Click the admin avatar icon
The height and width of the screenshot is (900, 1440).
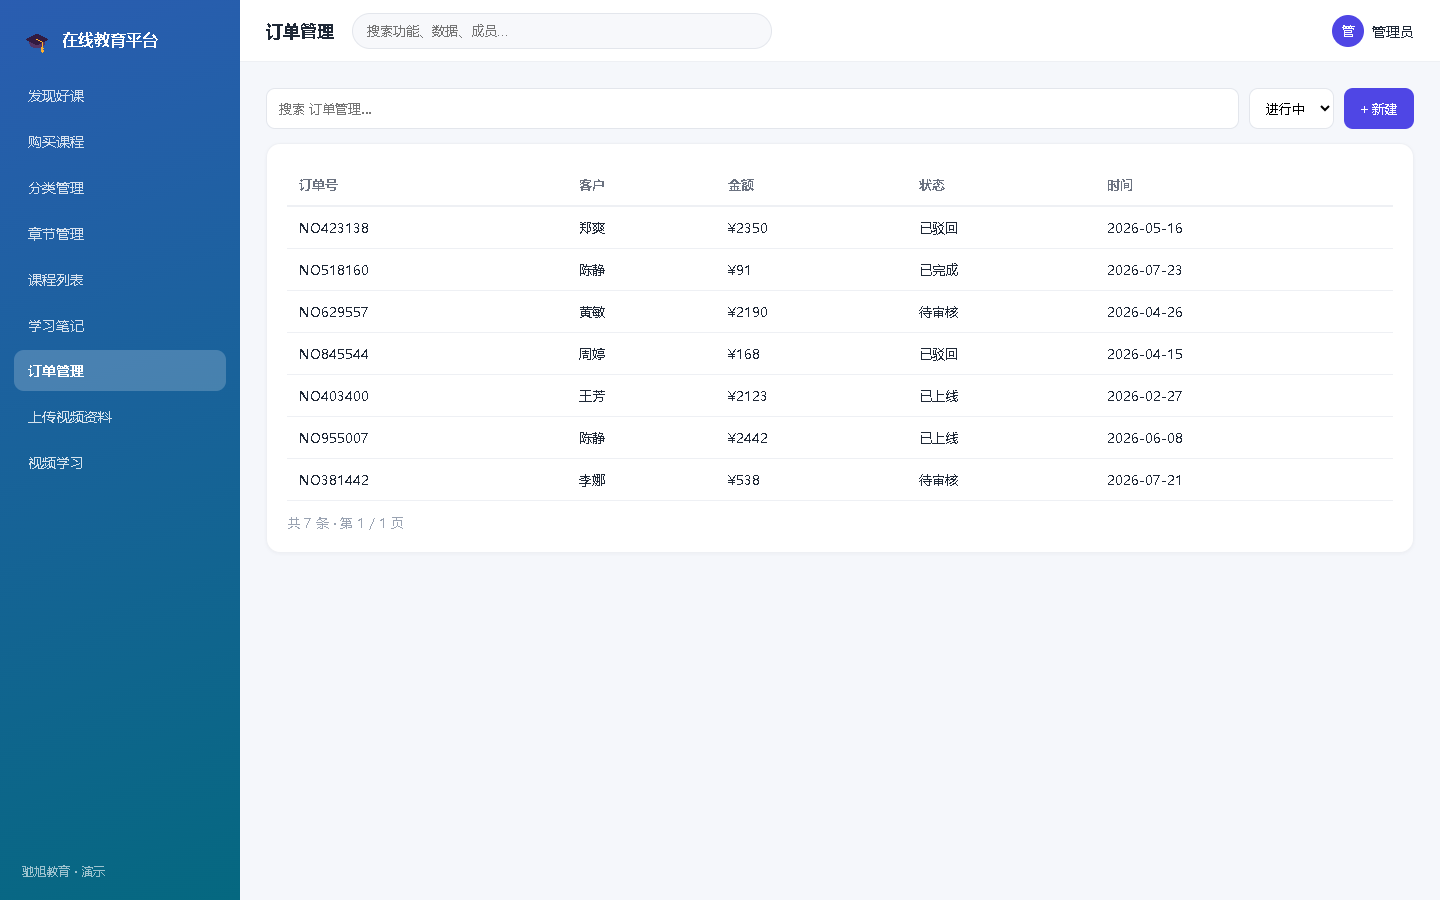pyautogui.click(x=1348, y=31)
